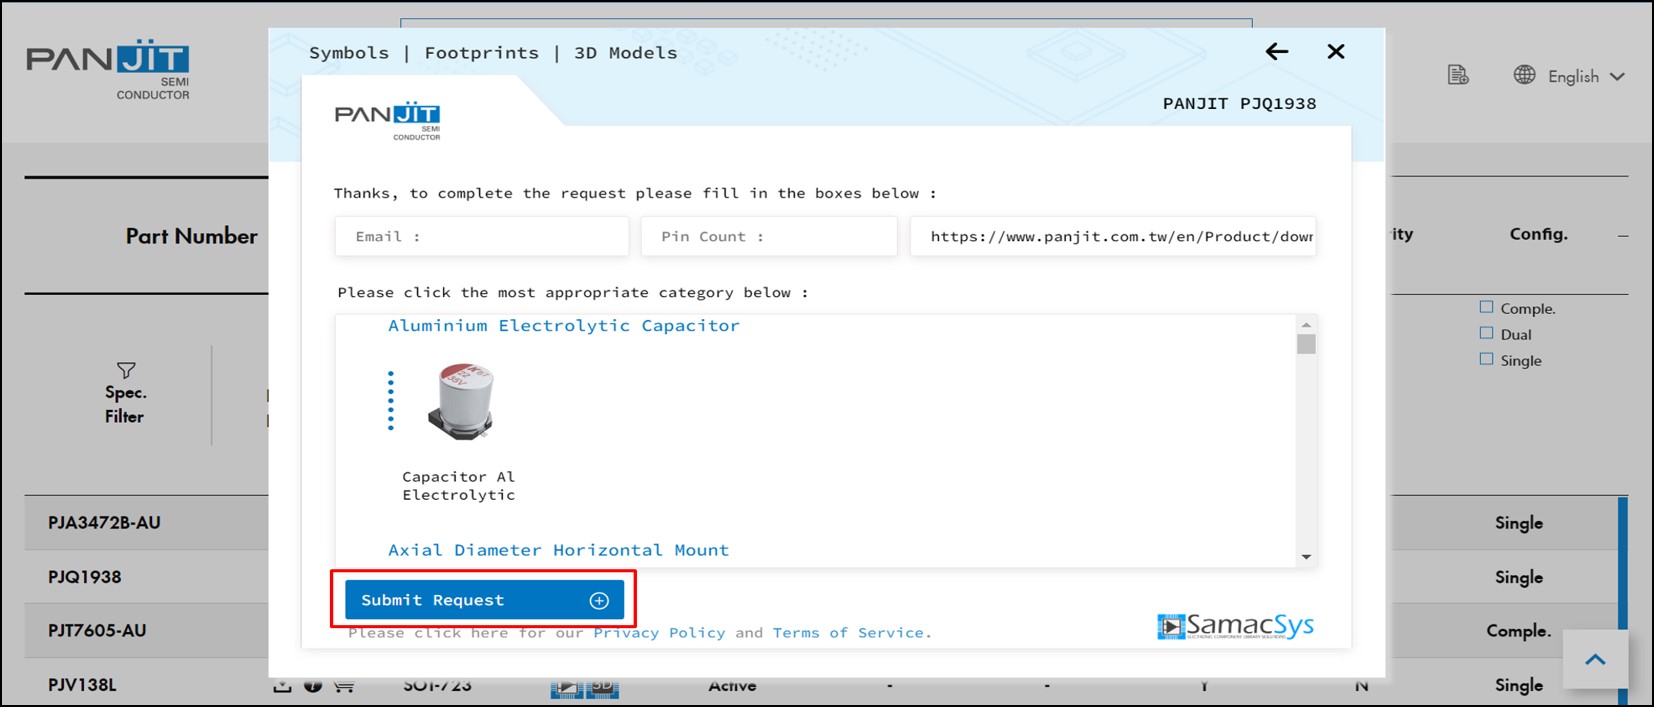Click Comple. value in PJT7605-AU row

click(x=1518, y=631)
